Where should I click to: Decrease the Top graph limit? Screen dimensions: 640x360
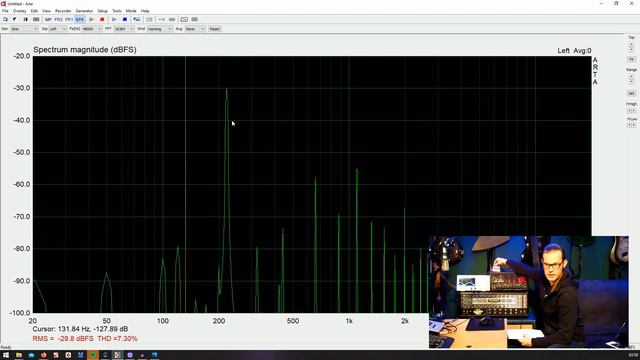(631, 49)
